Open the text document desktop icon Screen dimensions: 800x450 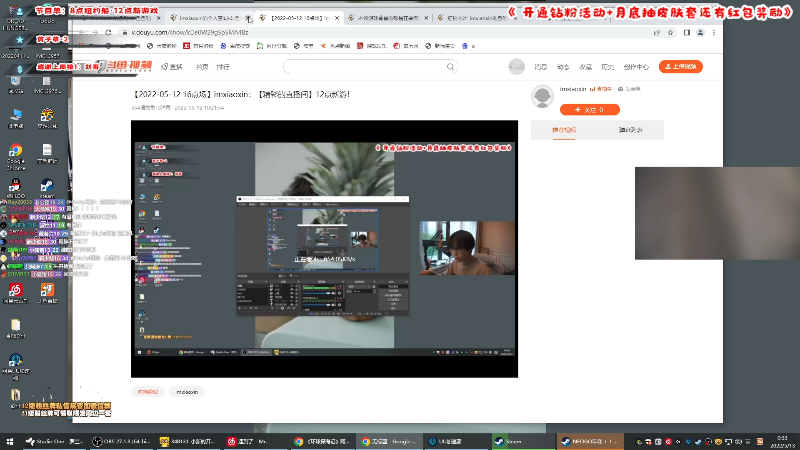coord(47,153)
